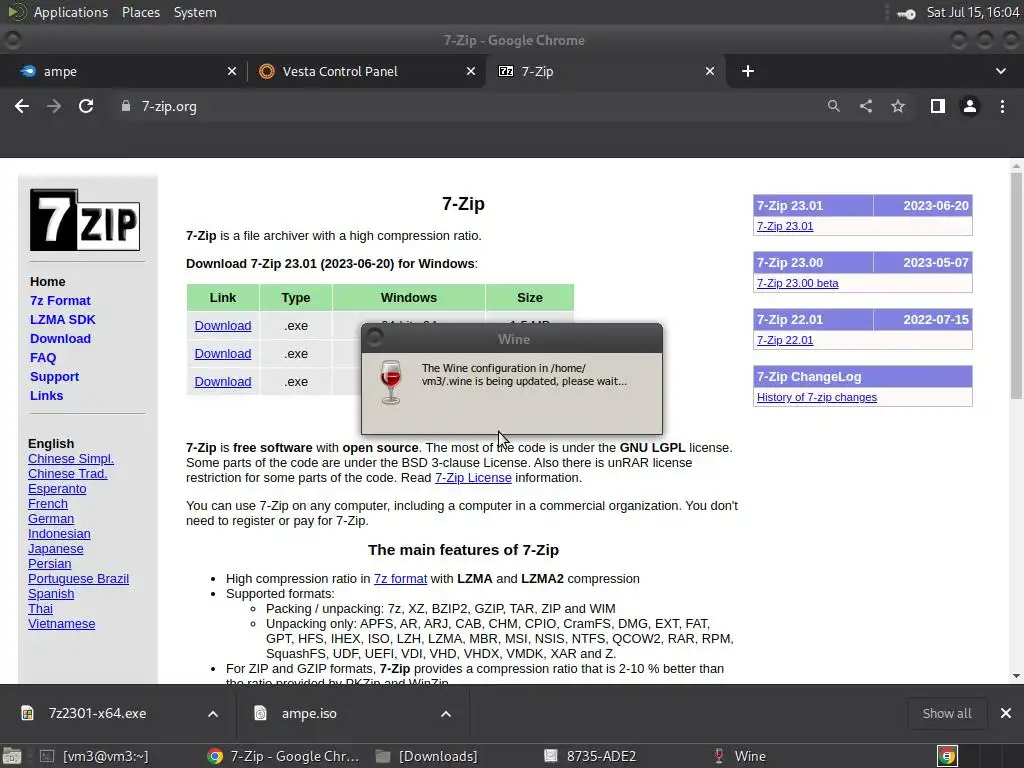The width and height of the screenshot is (1024, 768).
Task: Open the zoom magnifier icon in address bar
Action: (x=833, y=106)
